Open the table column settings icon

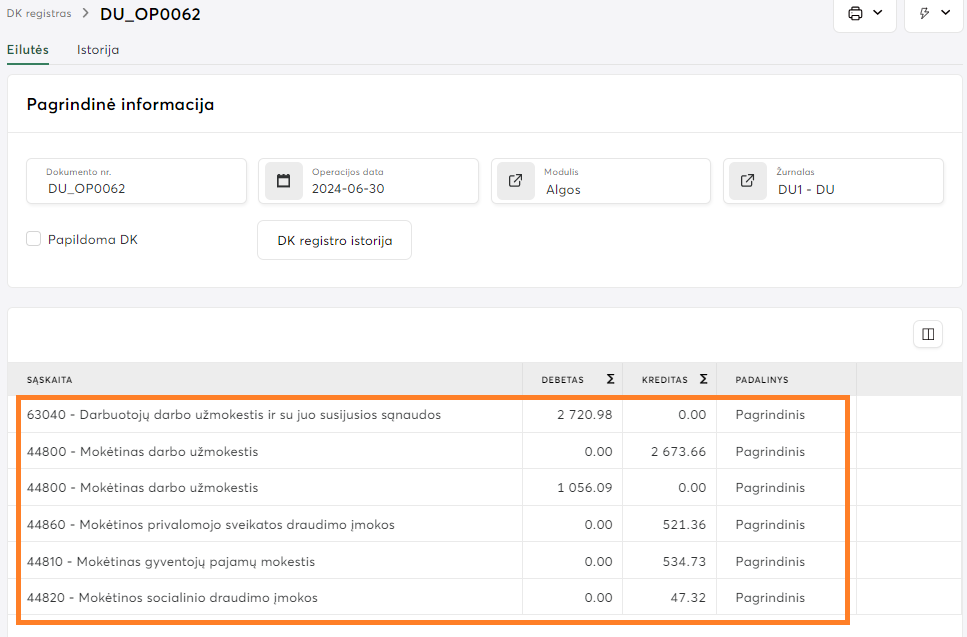coord(928,334)
